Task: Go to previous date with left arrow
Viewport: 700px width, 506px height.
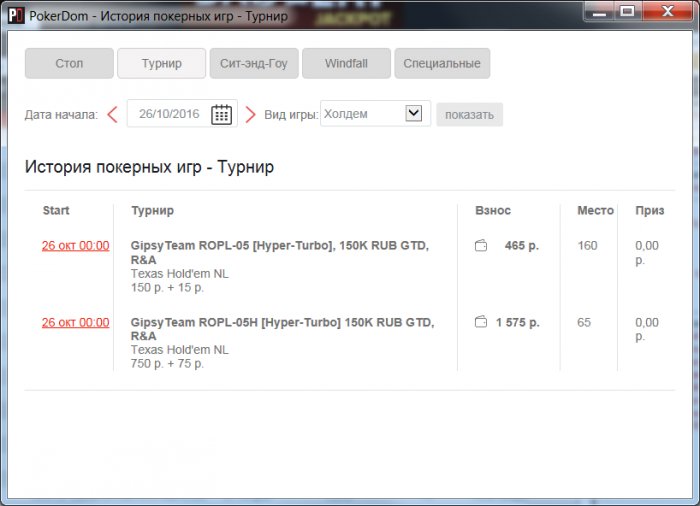Action: (x=112, y=114)
